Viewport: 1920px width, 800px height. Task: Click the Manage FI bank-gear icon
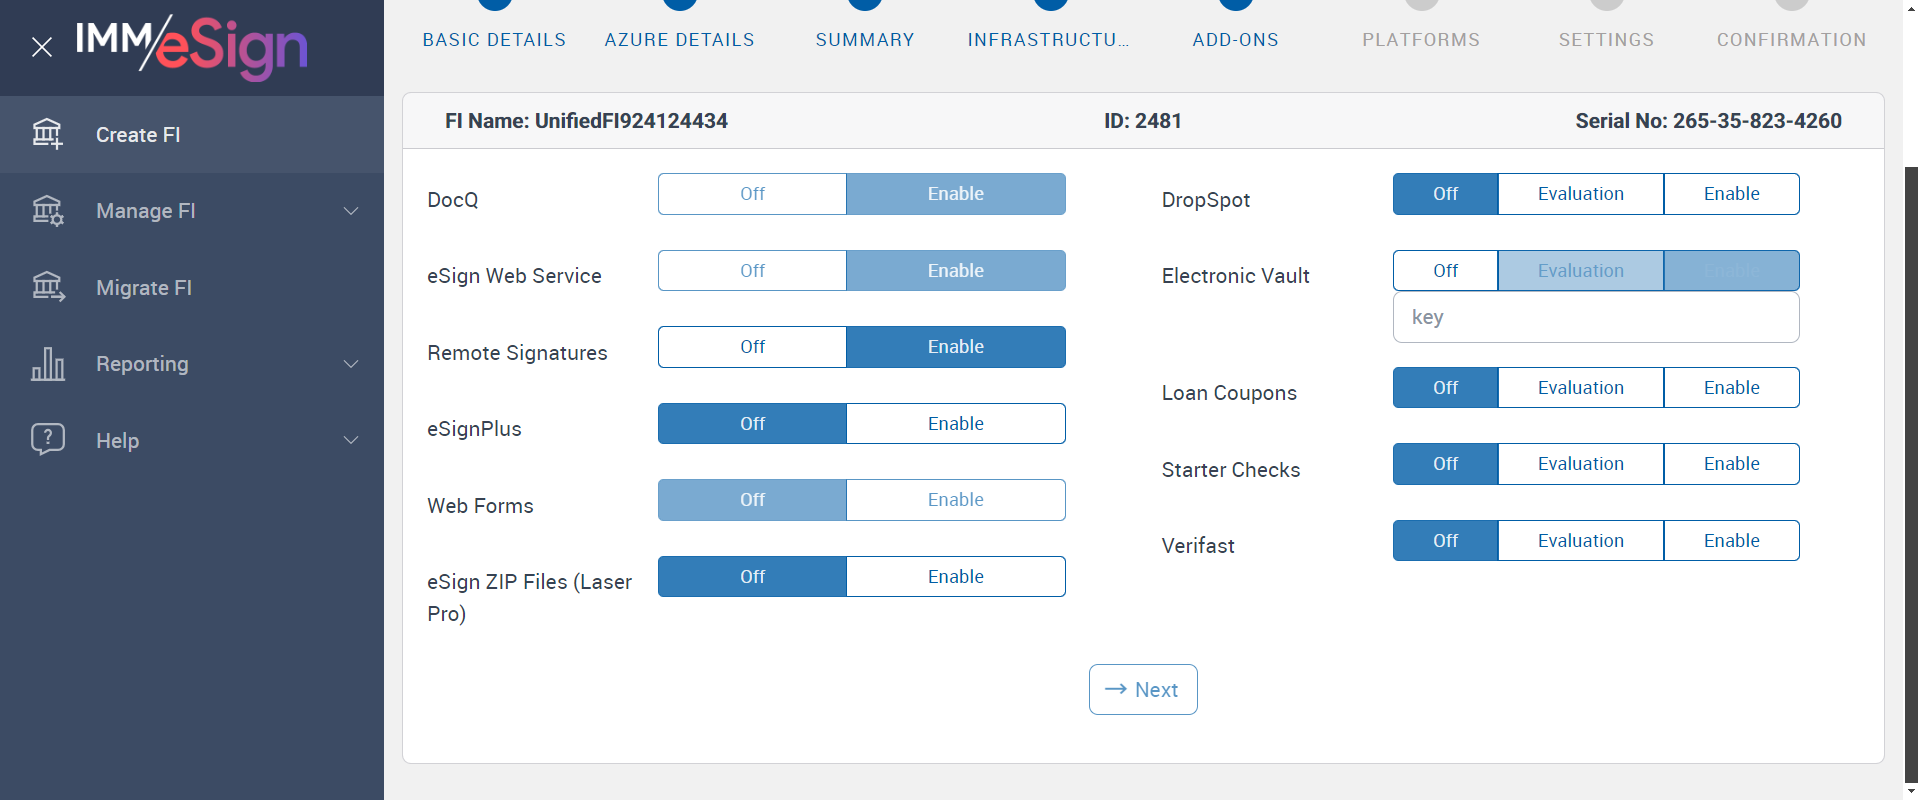point(47,211)
